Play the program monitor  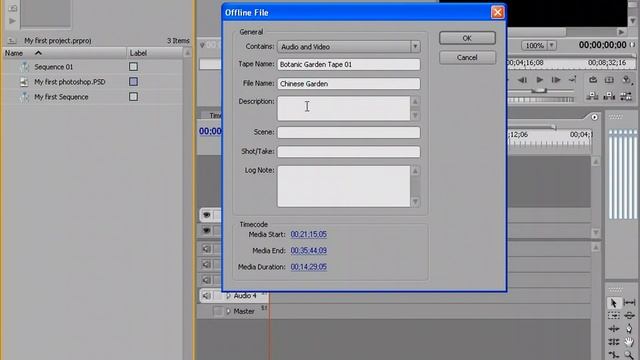point(539,80)
